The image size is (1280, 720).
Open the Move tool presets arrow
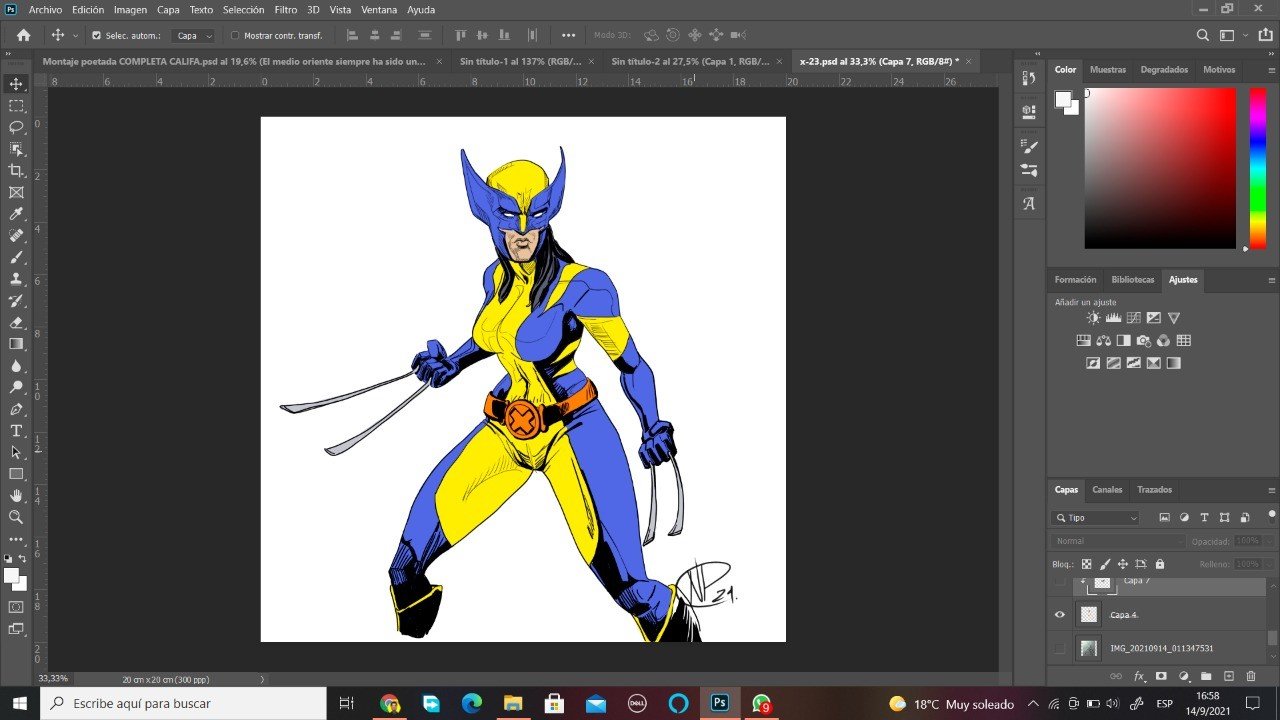(75, 35)
